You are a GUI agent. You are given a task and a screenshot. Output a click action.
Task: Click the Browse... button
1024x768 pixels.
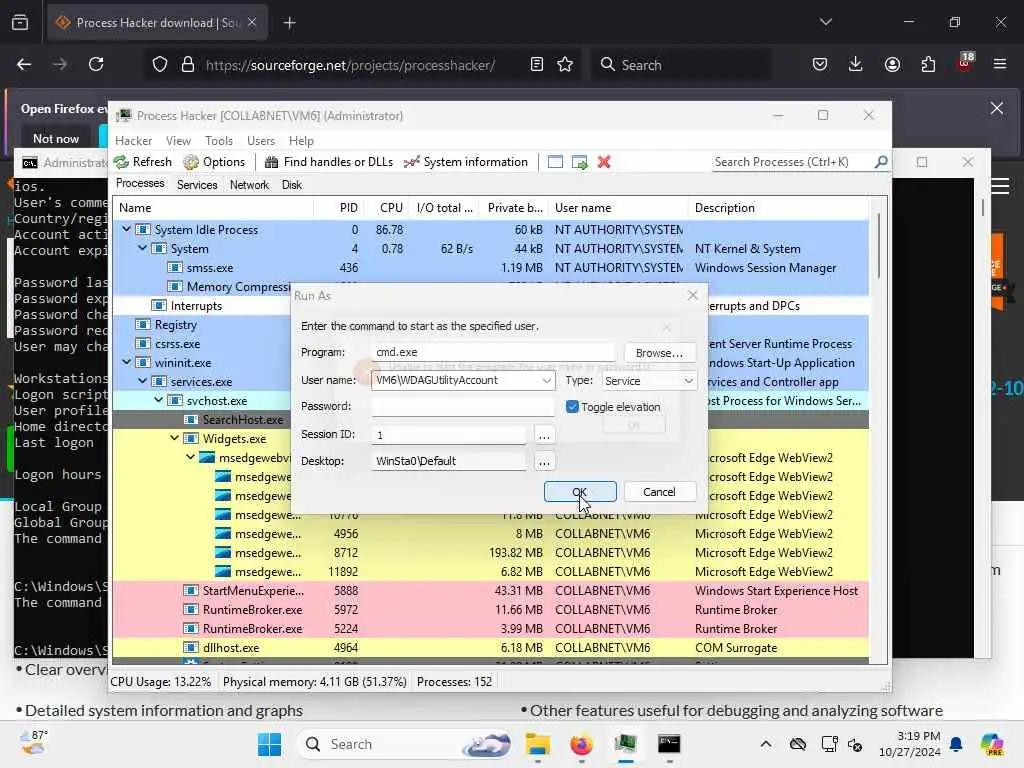(660, 353)
